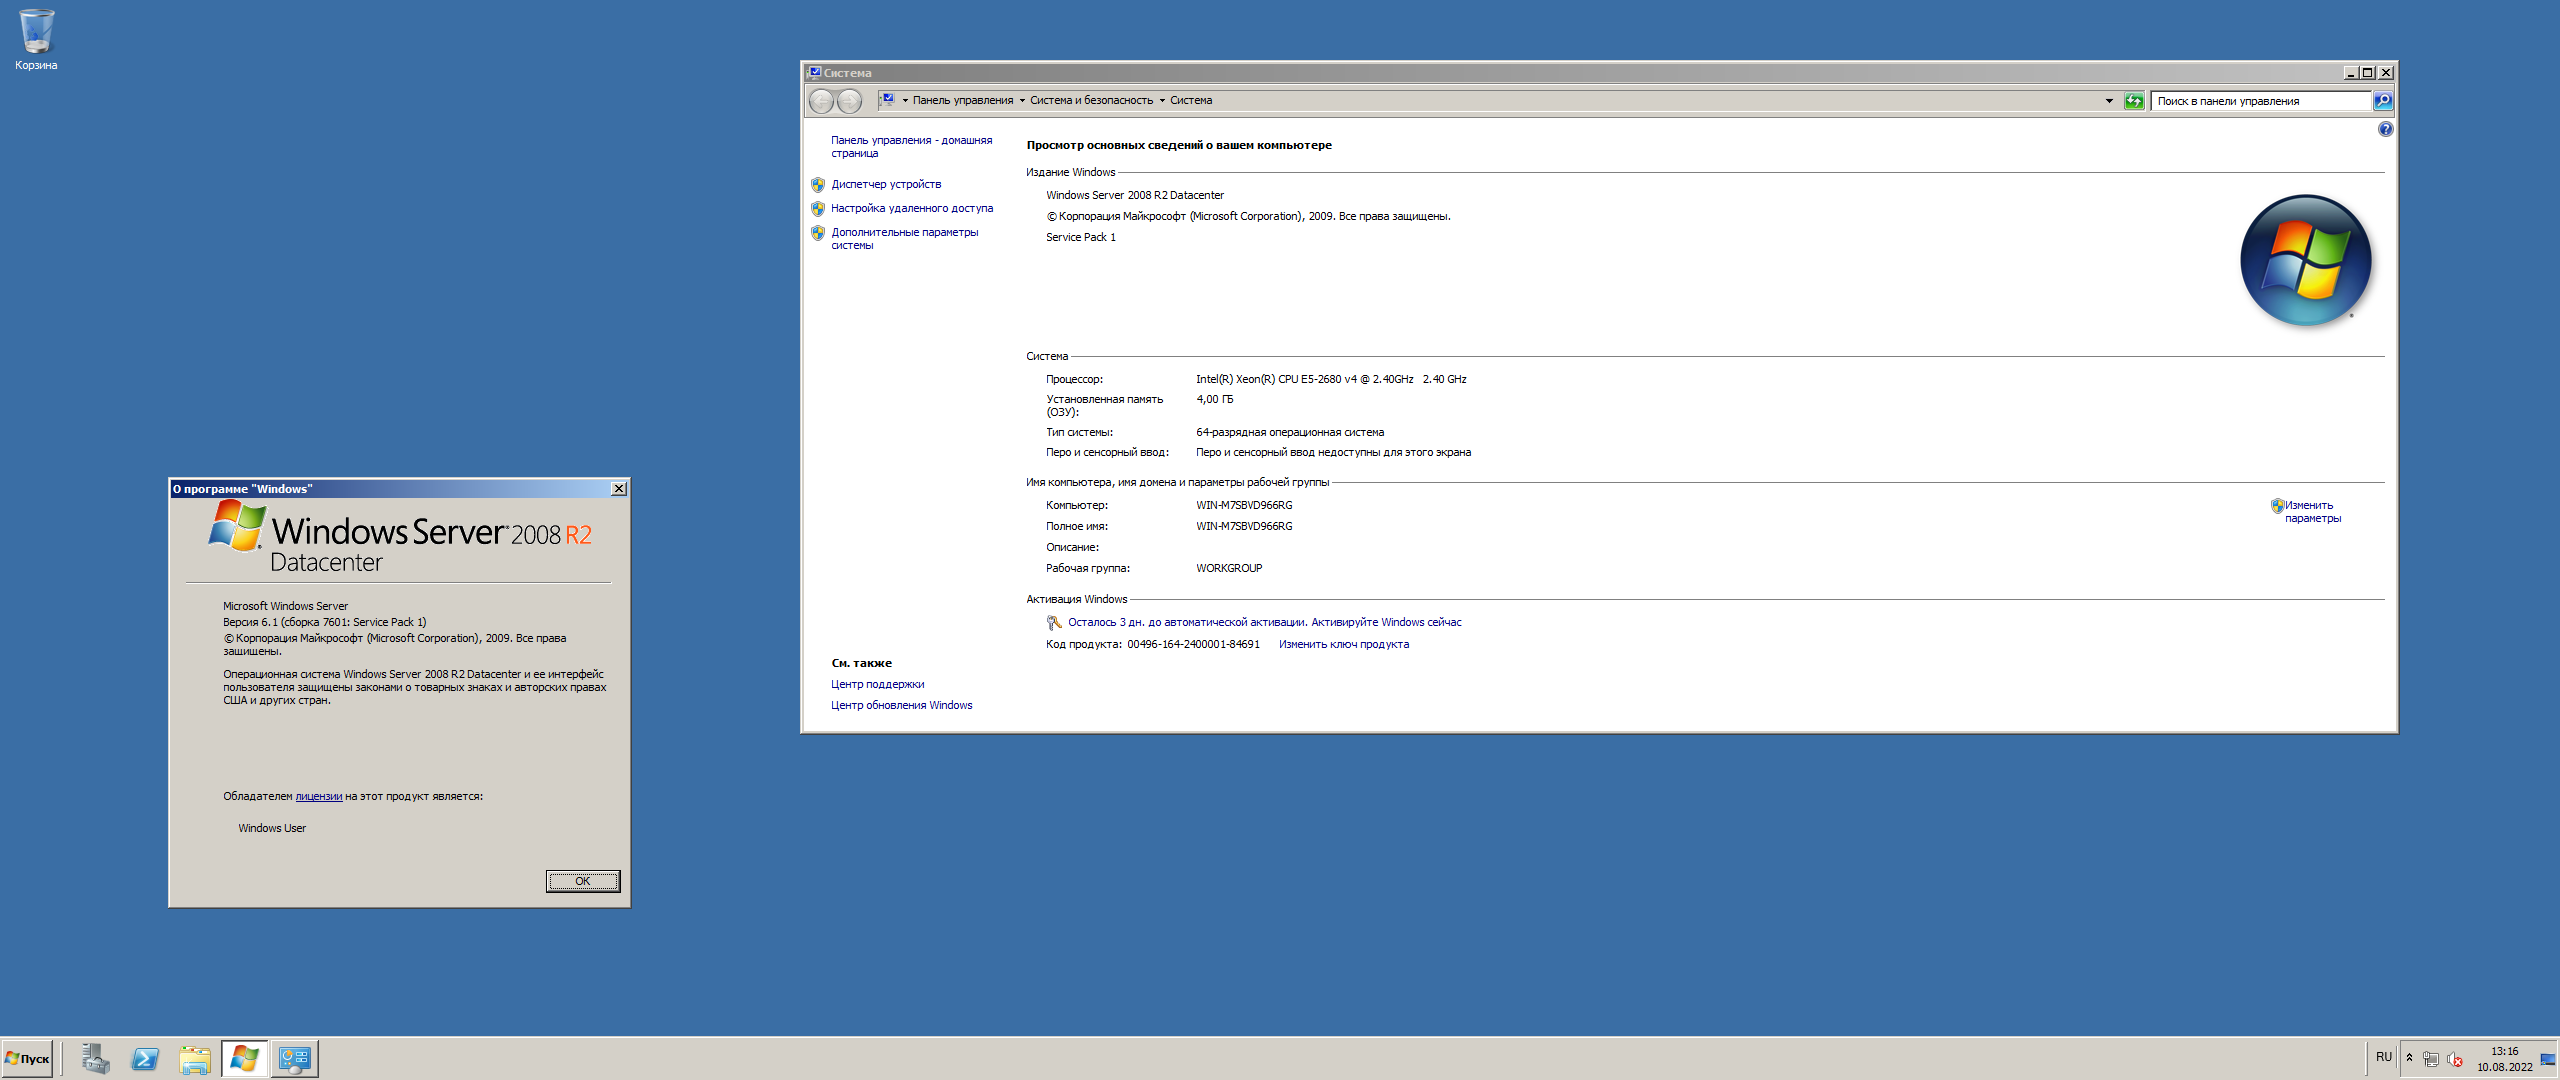Open Windows Explorer from the taskbar

pos(195,1059)
